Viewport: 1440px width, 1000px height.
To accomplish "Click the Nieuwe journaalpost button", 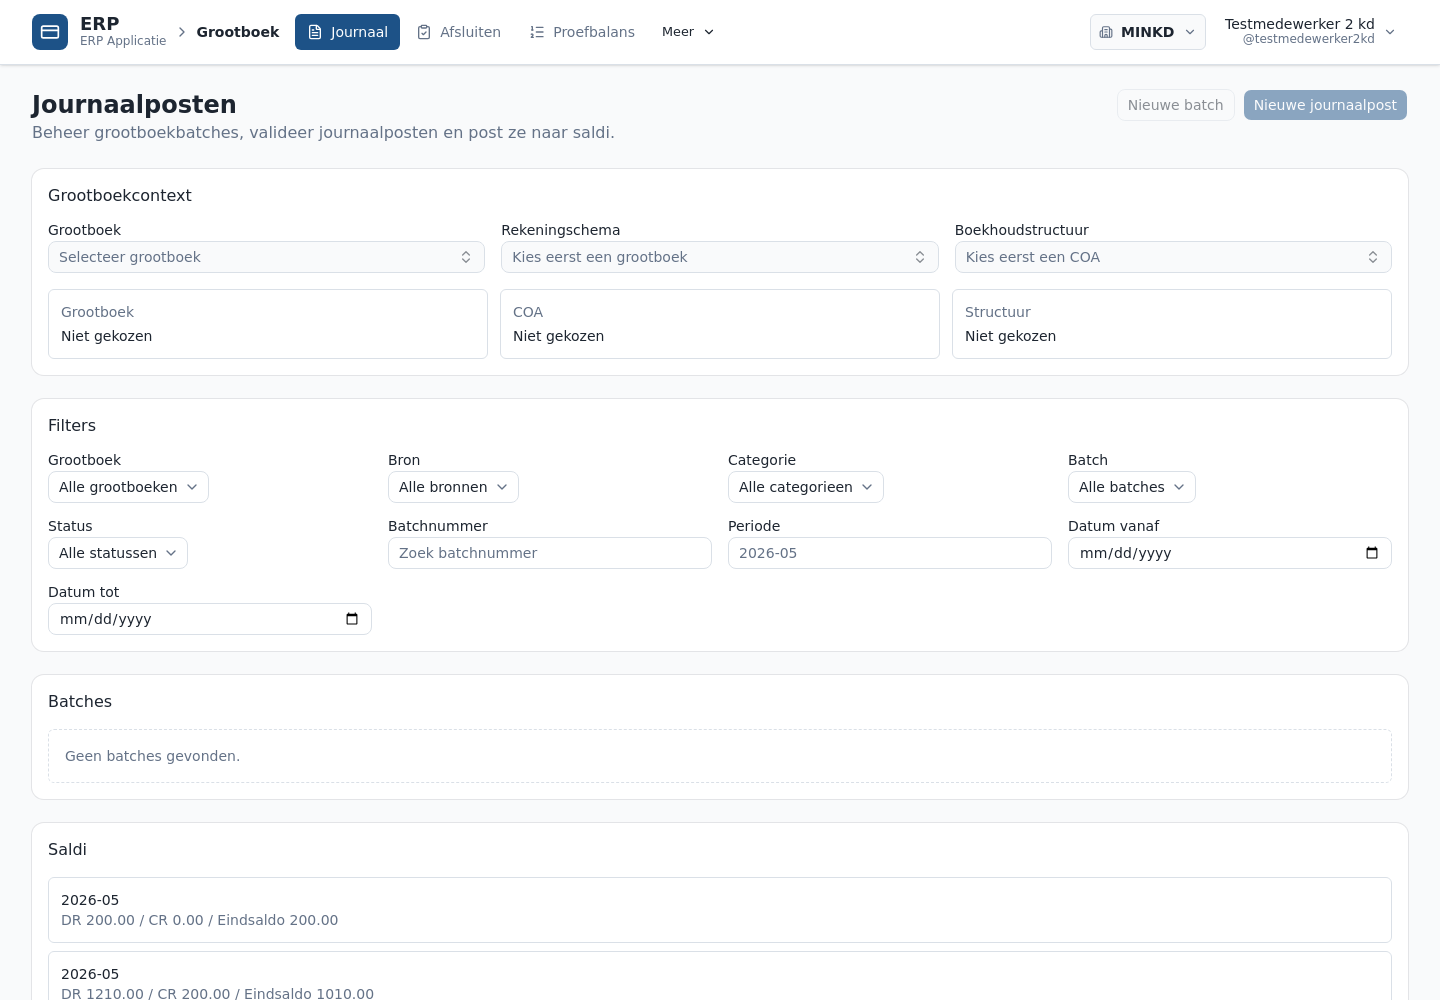I will (1325, 105).
